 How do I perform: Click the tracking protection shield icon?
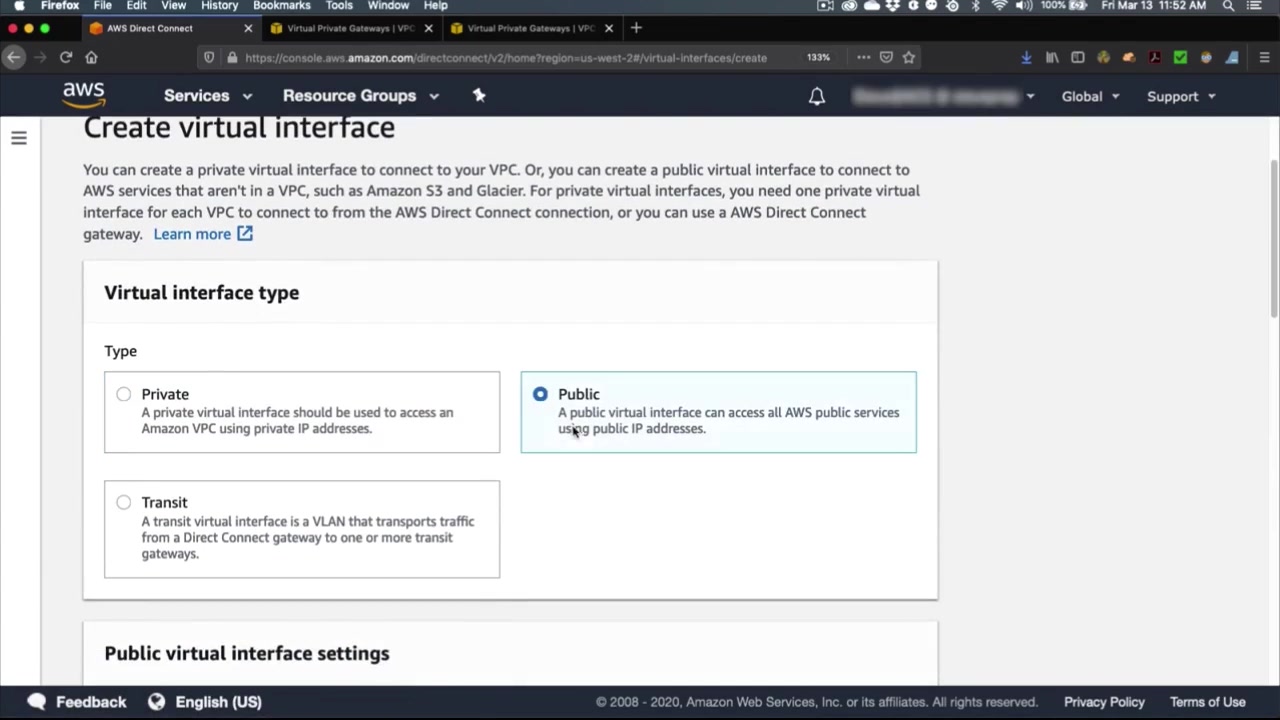[209, 57]
